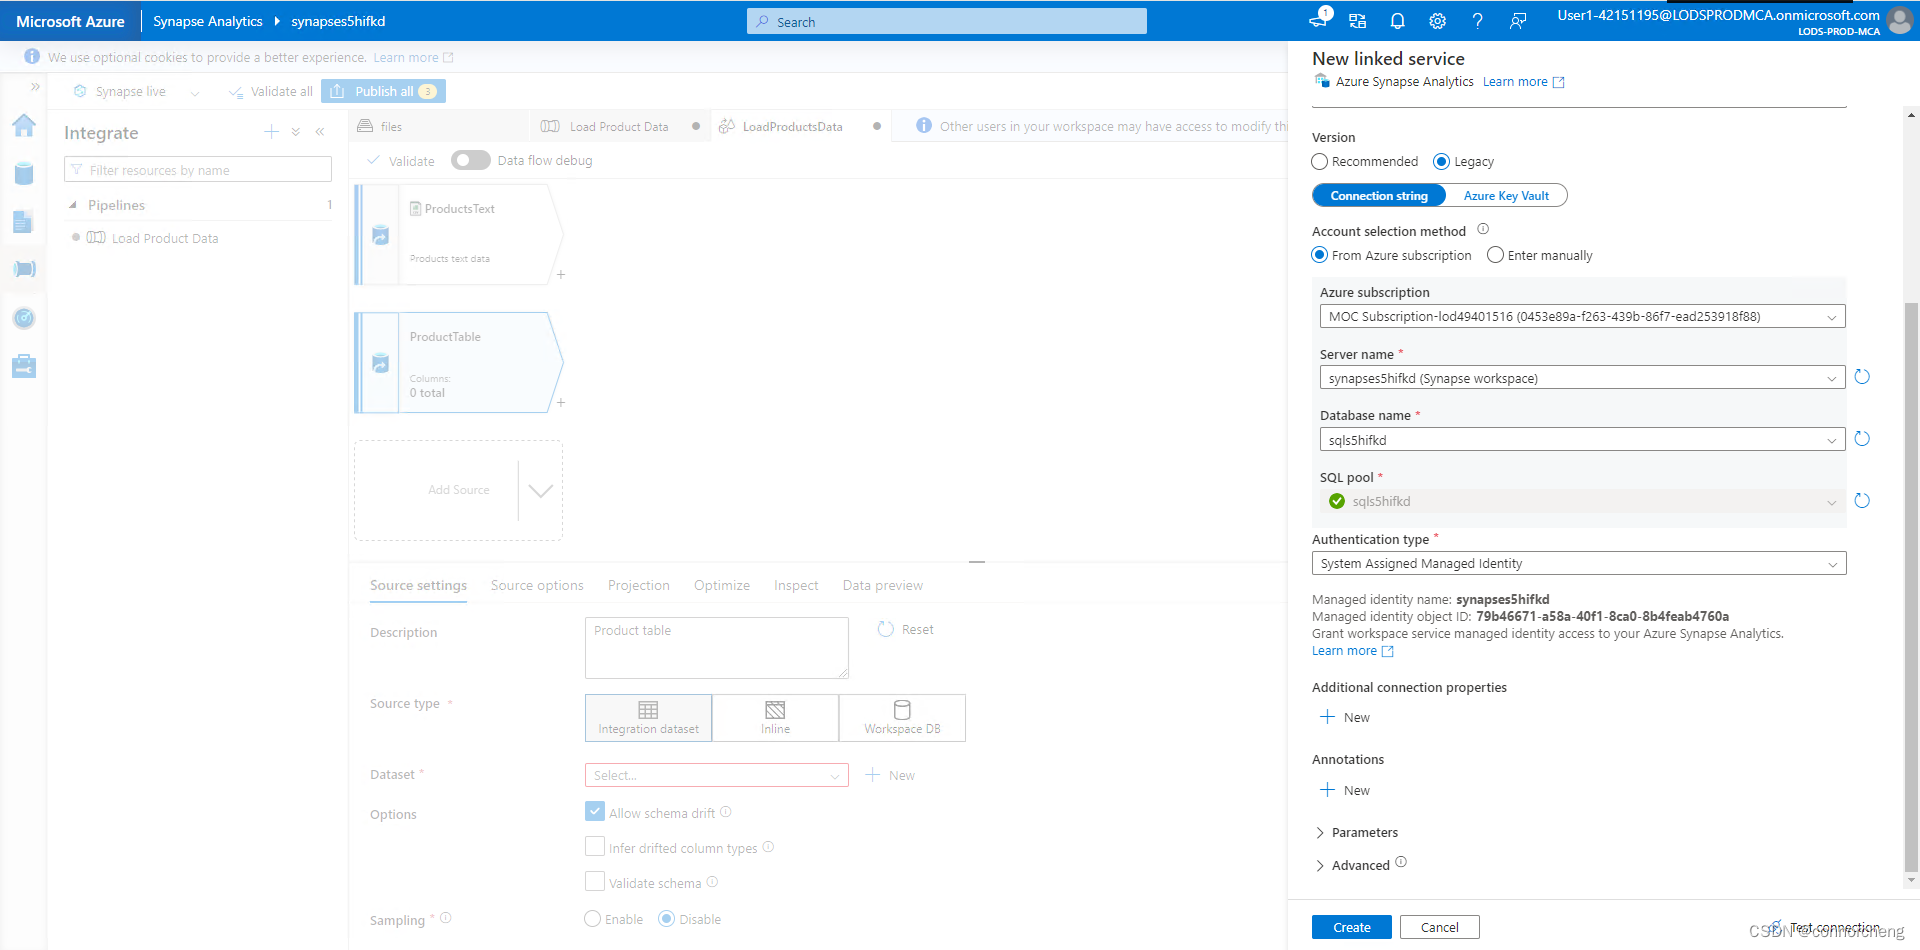This screenshot has width=1920, height=950.
Task: Open the Database name dropdown
Action: click(x=1582, y=440)
